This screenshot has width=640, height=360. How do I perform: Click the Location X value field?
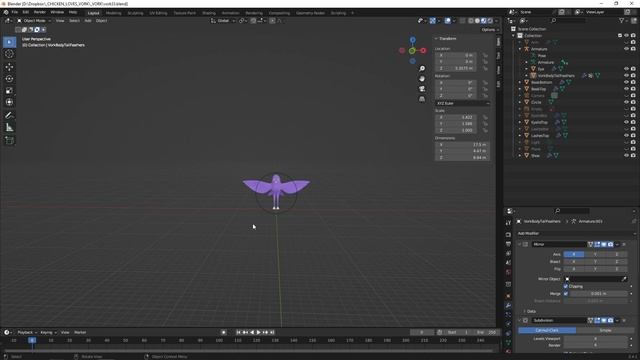coord(456,55)
